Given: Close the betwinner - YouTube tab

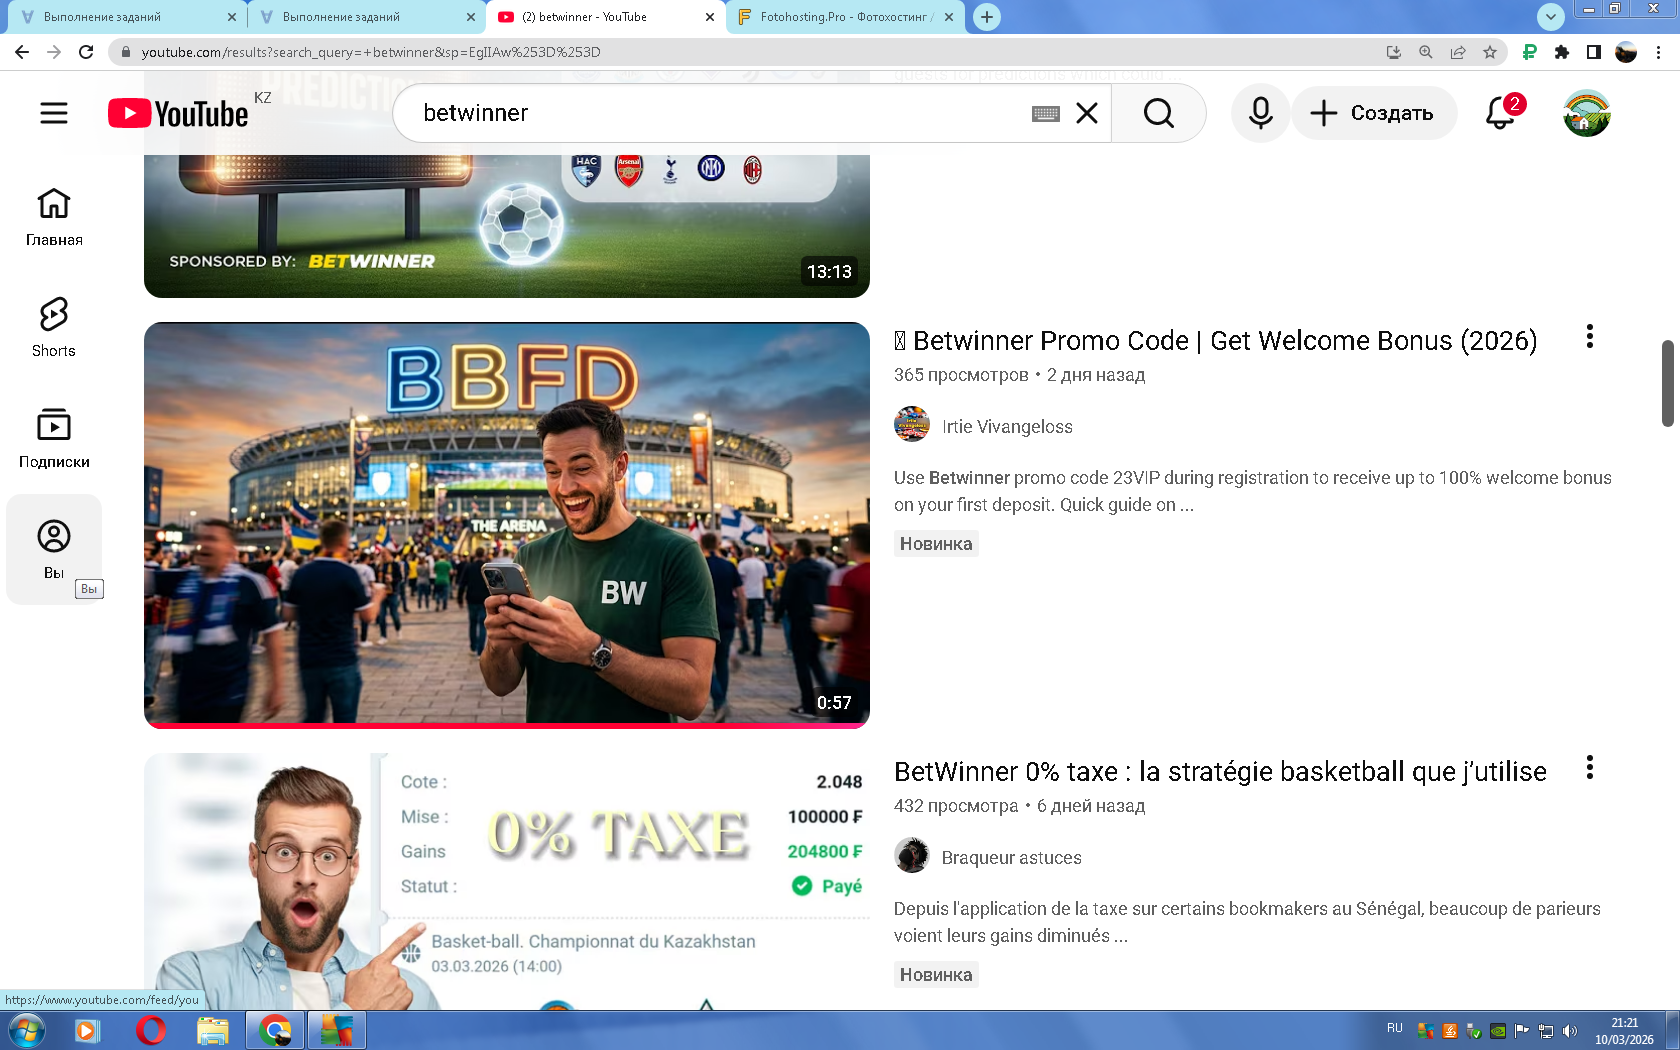Looking at the screenshot, I should 710,17.
